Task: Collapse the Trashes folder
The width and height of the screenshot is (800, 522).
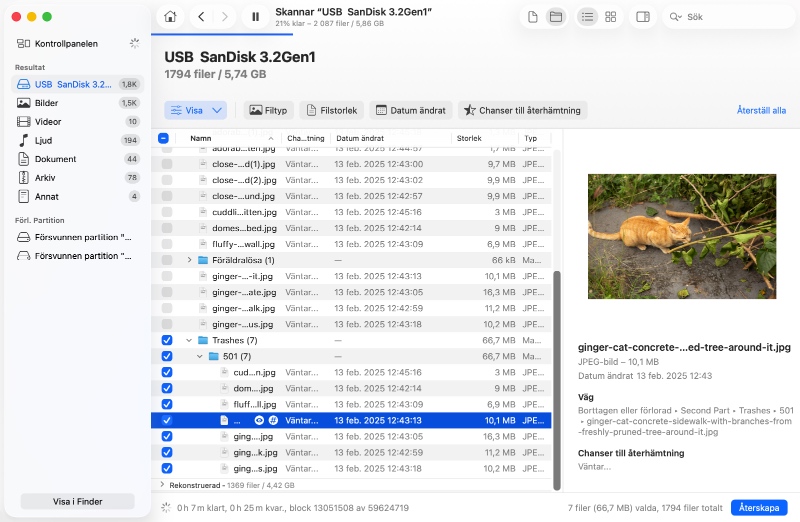Action: (x=189, y=340)
